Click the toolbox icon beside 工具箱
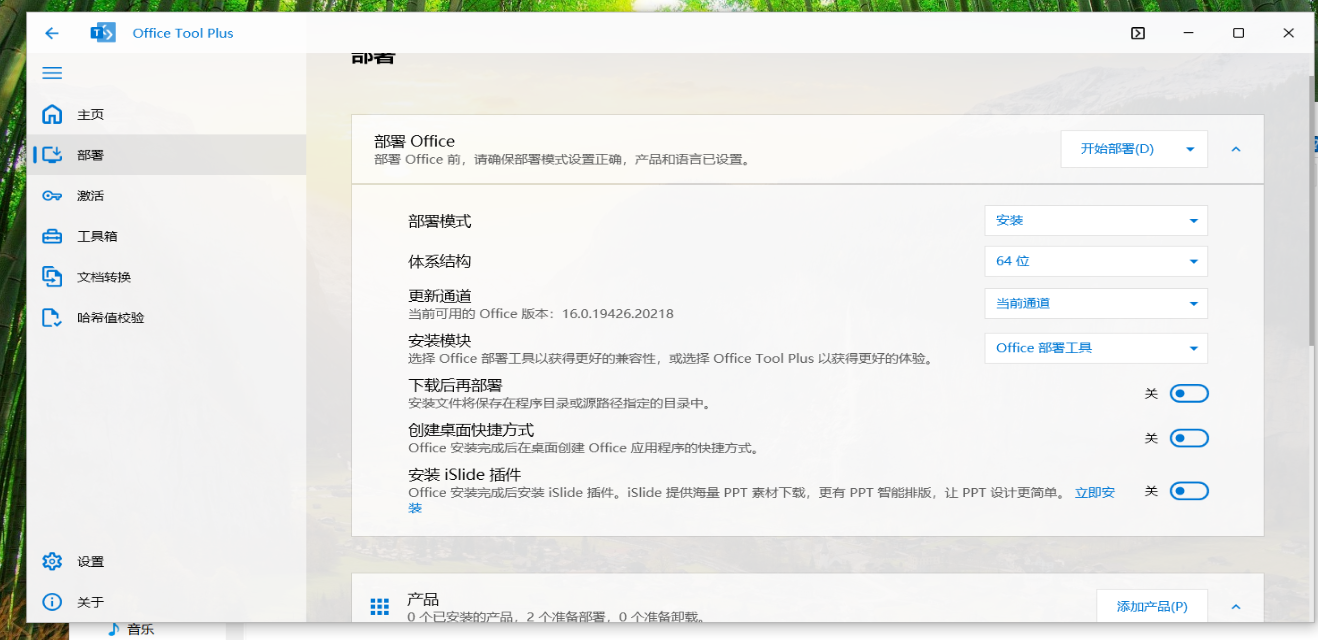The image size is (1318, 640). (52, 237)
